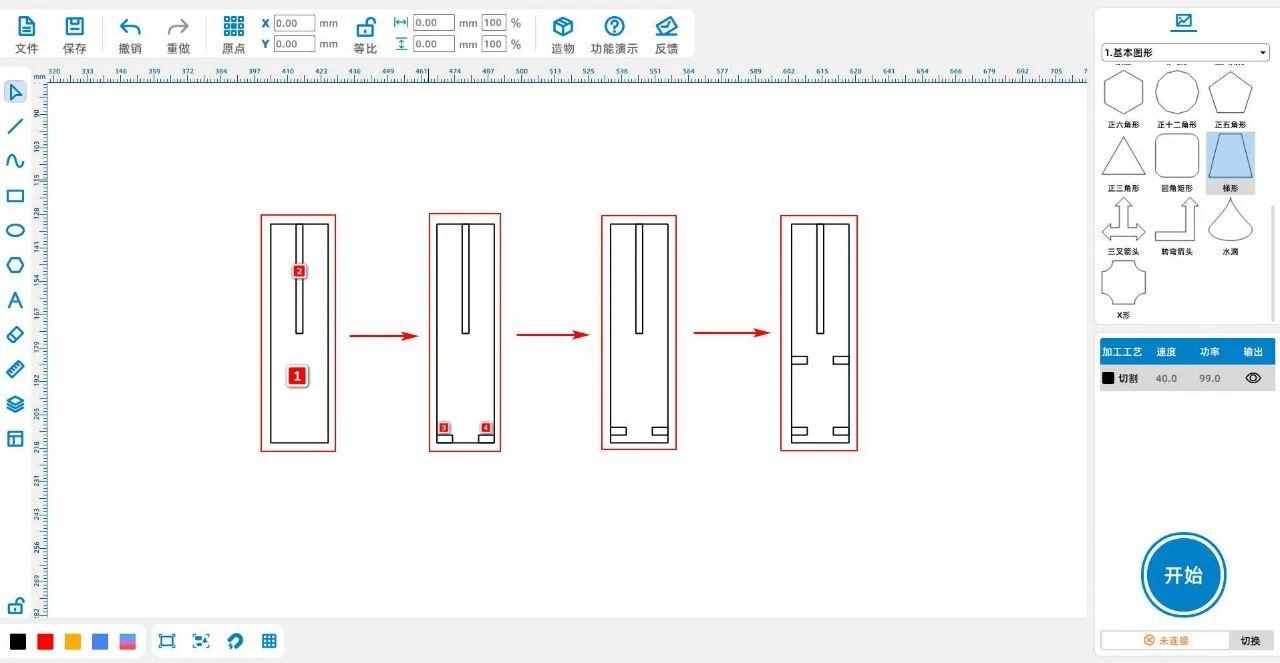Pick the ellipse shape tool
The image size is (1280, 663).
[x=15, y=230]
